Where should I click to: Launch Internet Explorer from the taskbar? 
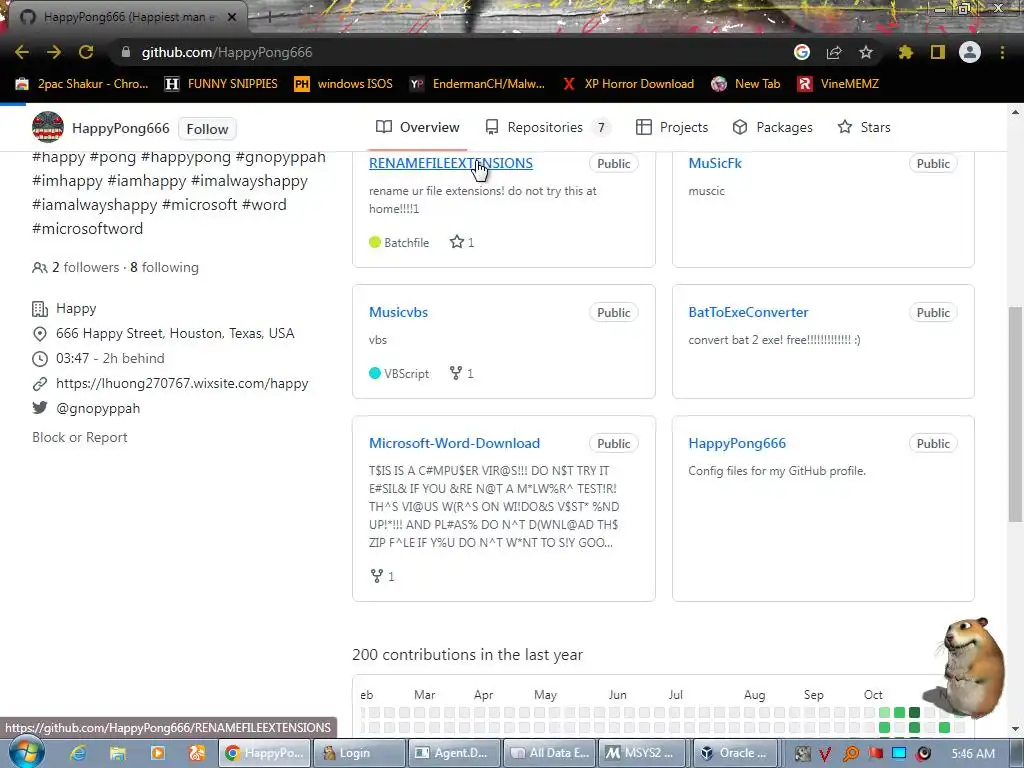click(x=78, y=753)
